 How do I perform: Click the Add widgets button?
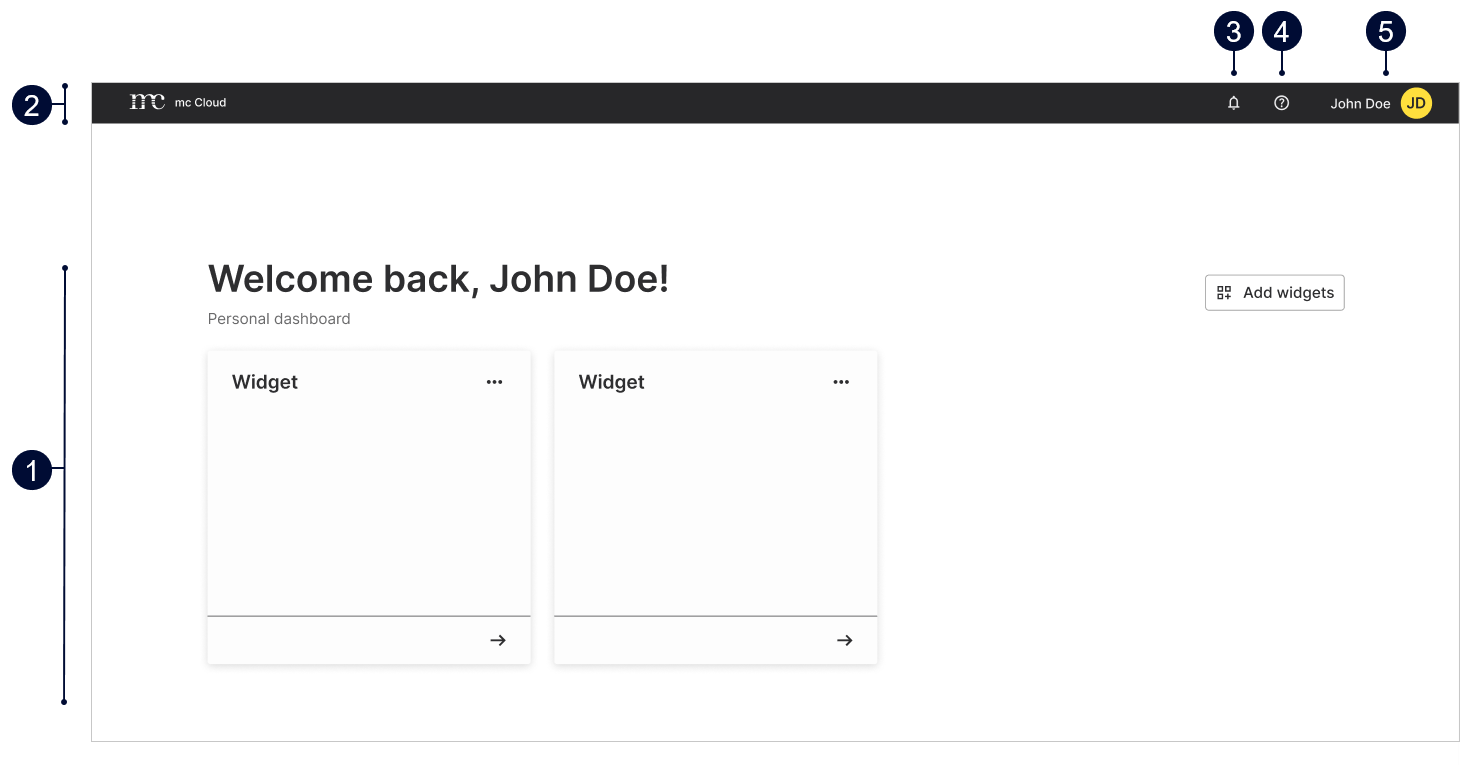tap(1274, 293)
